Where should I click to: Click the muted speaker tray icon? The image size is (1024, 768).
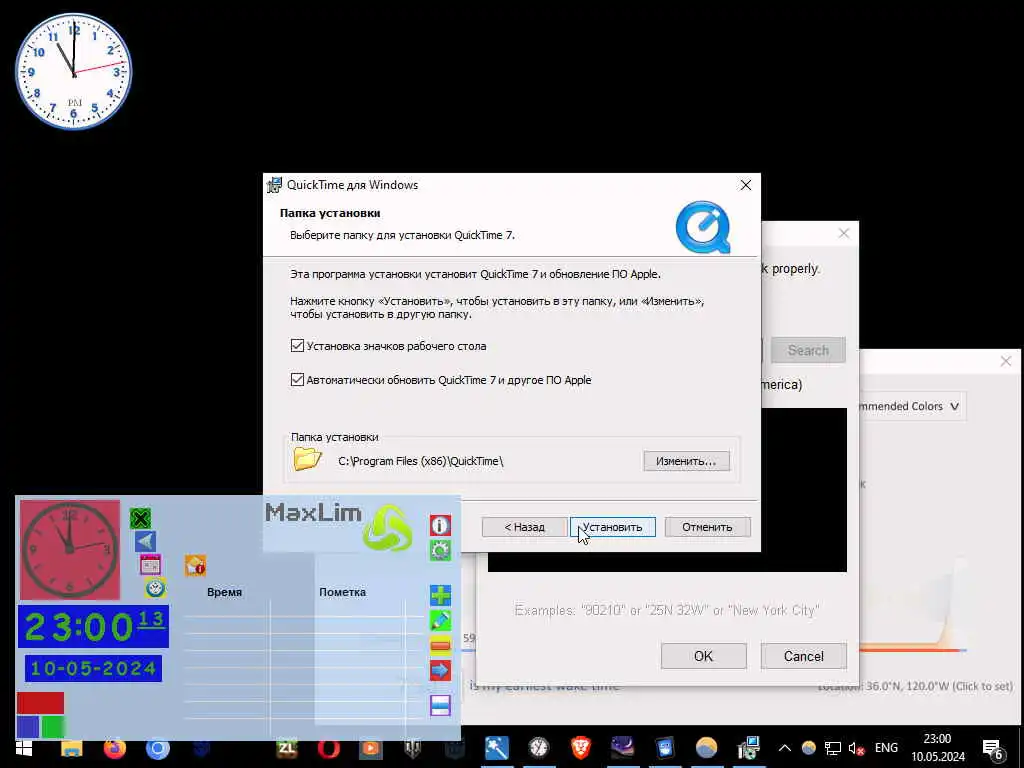(856, 748)
